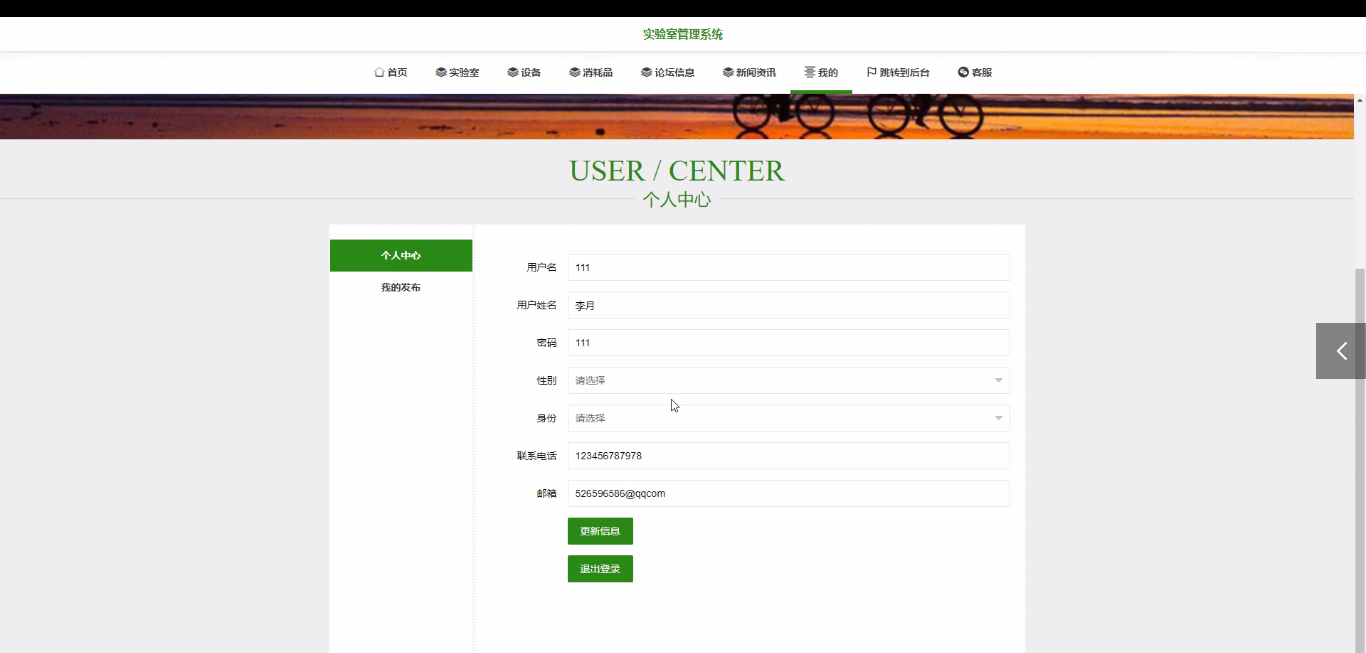Click the 联系电话 input field
Screen dimensions: 1366x653
[788, 455]
